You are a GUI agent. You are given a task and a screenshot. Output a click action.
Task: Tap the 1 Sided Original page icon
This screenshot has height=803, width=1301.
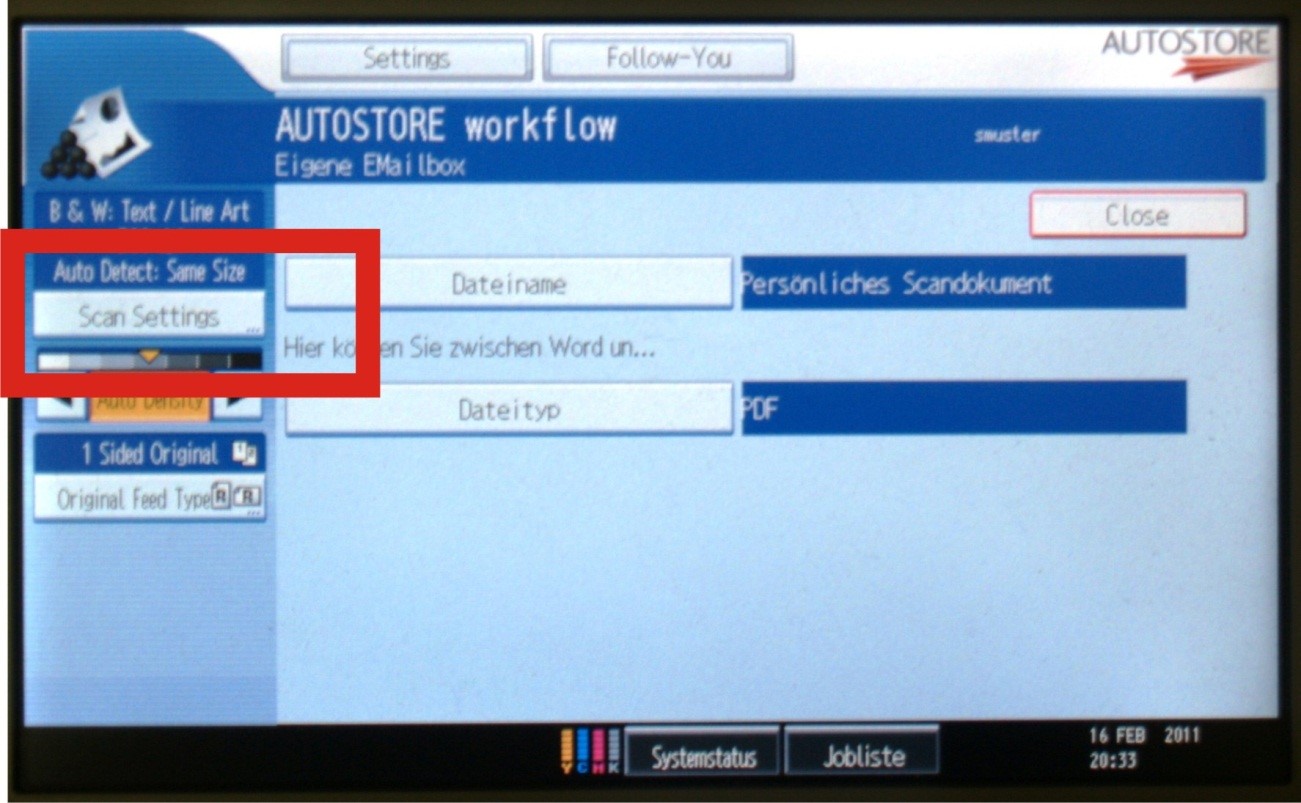(245, 455)
